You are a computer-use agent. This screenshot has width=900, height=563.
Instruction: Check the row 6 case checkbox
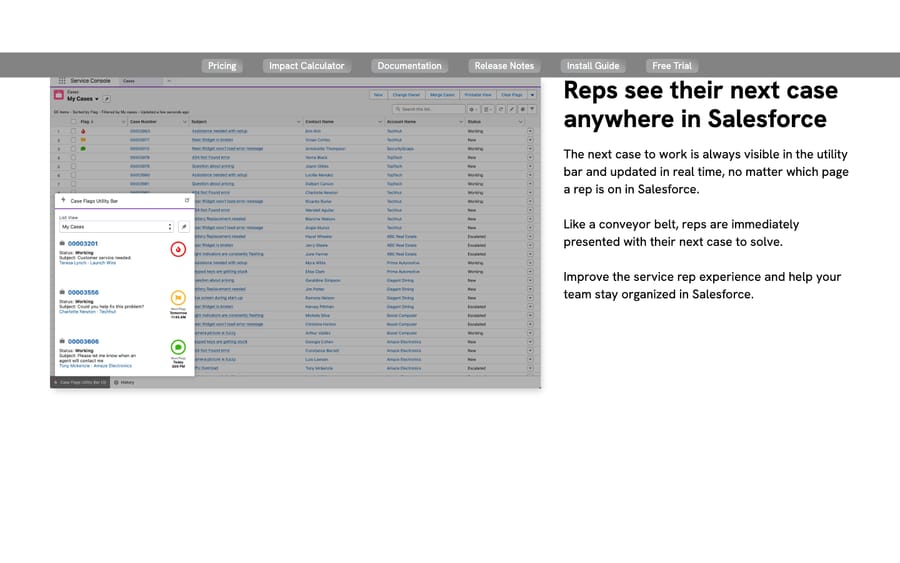coord(73,175)
